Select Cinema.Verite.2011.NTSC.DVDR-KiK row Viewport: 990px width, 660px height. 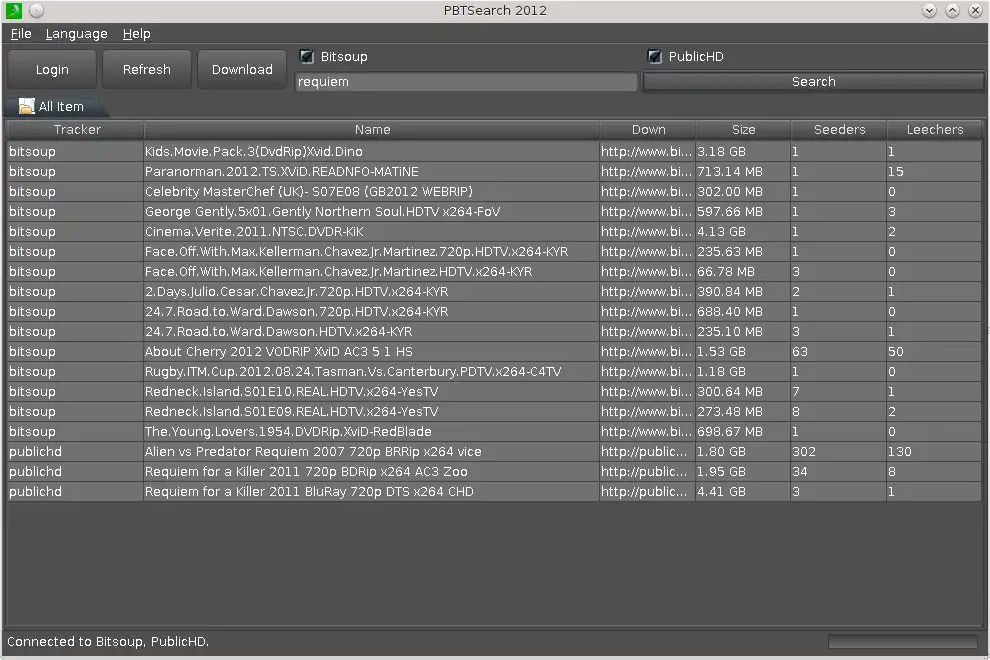(x=494, y=232)
